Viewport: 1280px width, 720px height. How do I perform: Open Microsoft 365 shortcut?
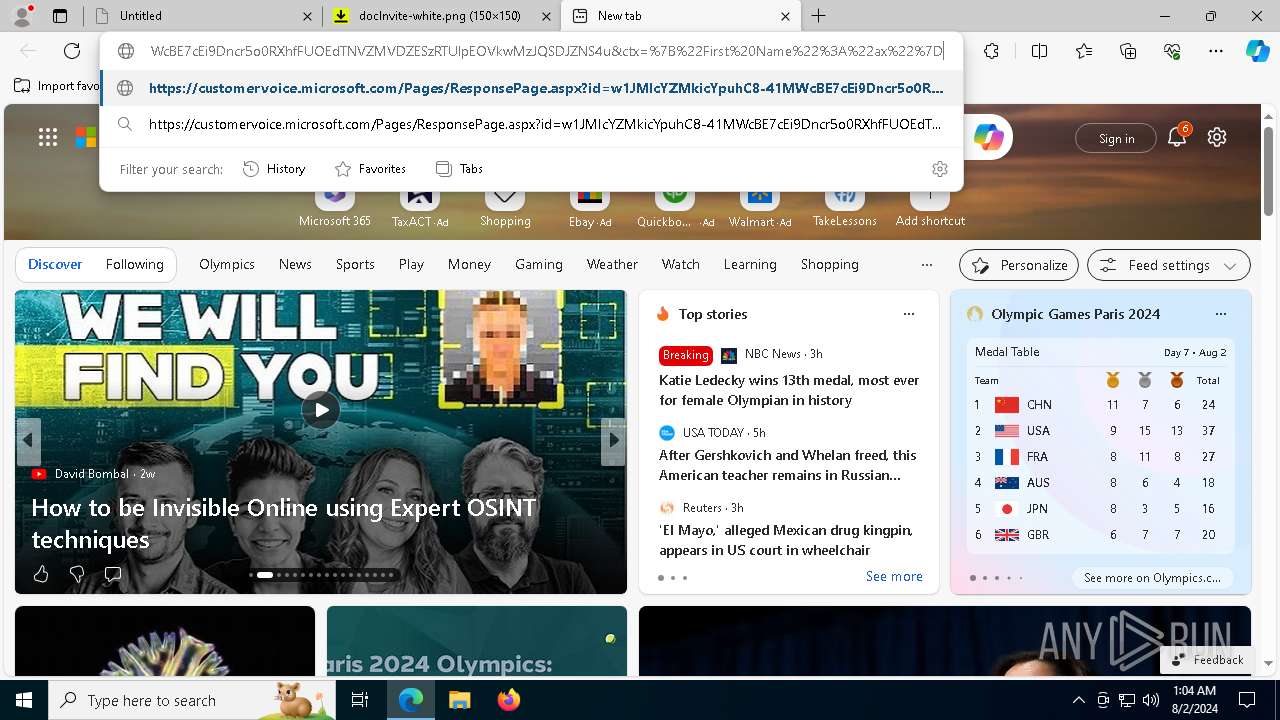(x=335, y=205)
